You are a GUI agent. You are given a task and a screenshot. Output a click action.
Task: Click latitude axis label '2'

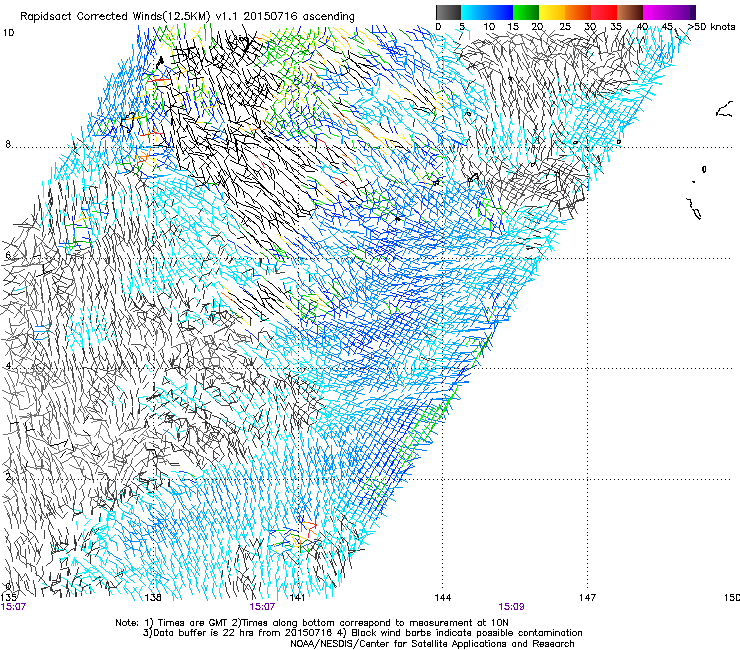[8, 477]
